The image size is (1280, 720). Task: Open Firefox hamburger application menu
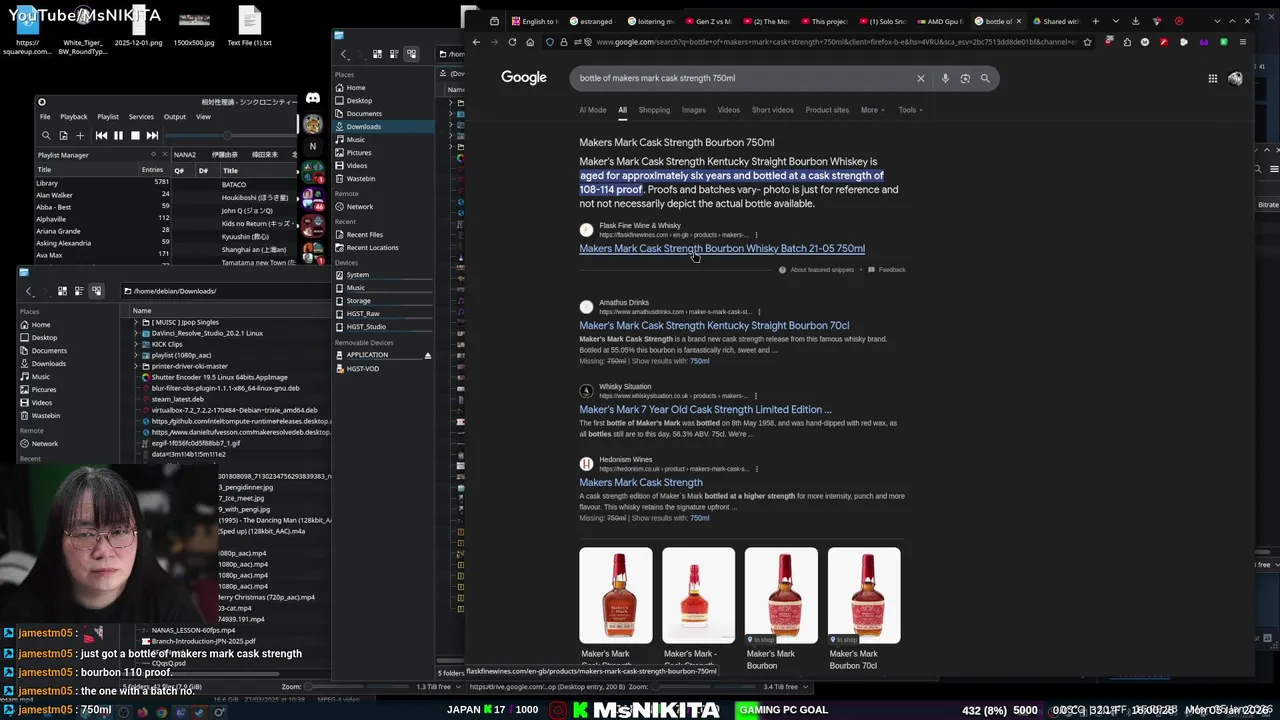pos(1243,42)
